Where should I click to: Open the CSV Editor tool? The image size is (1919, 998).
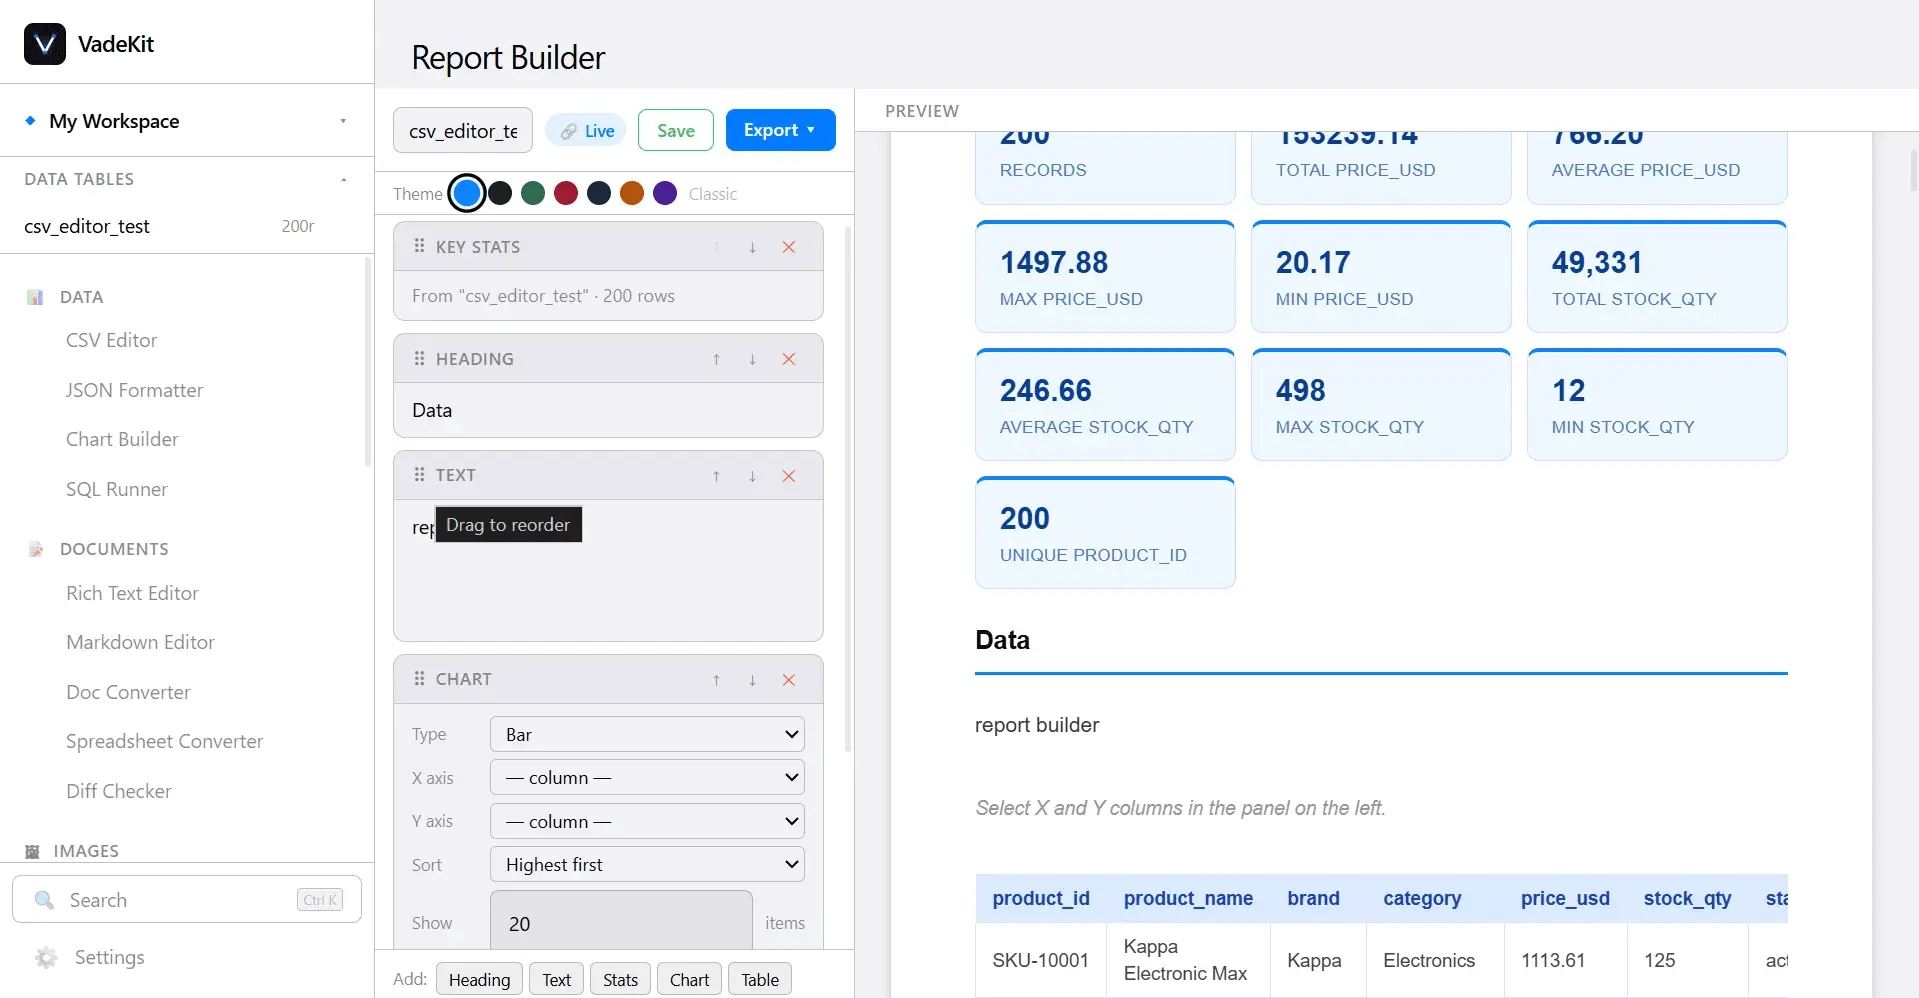pos(111,340)
